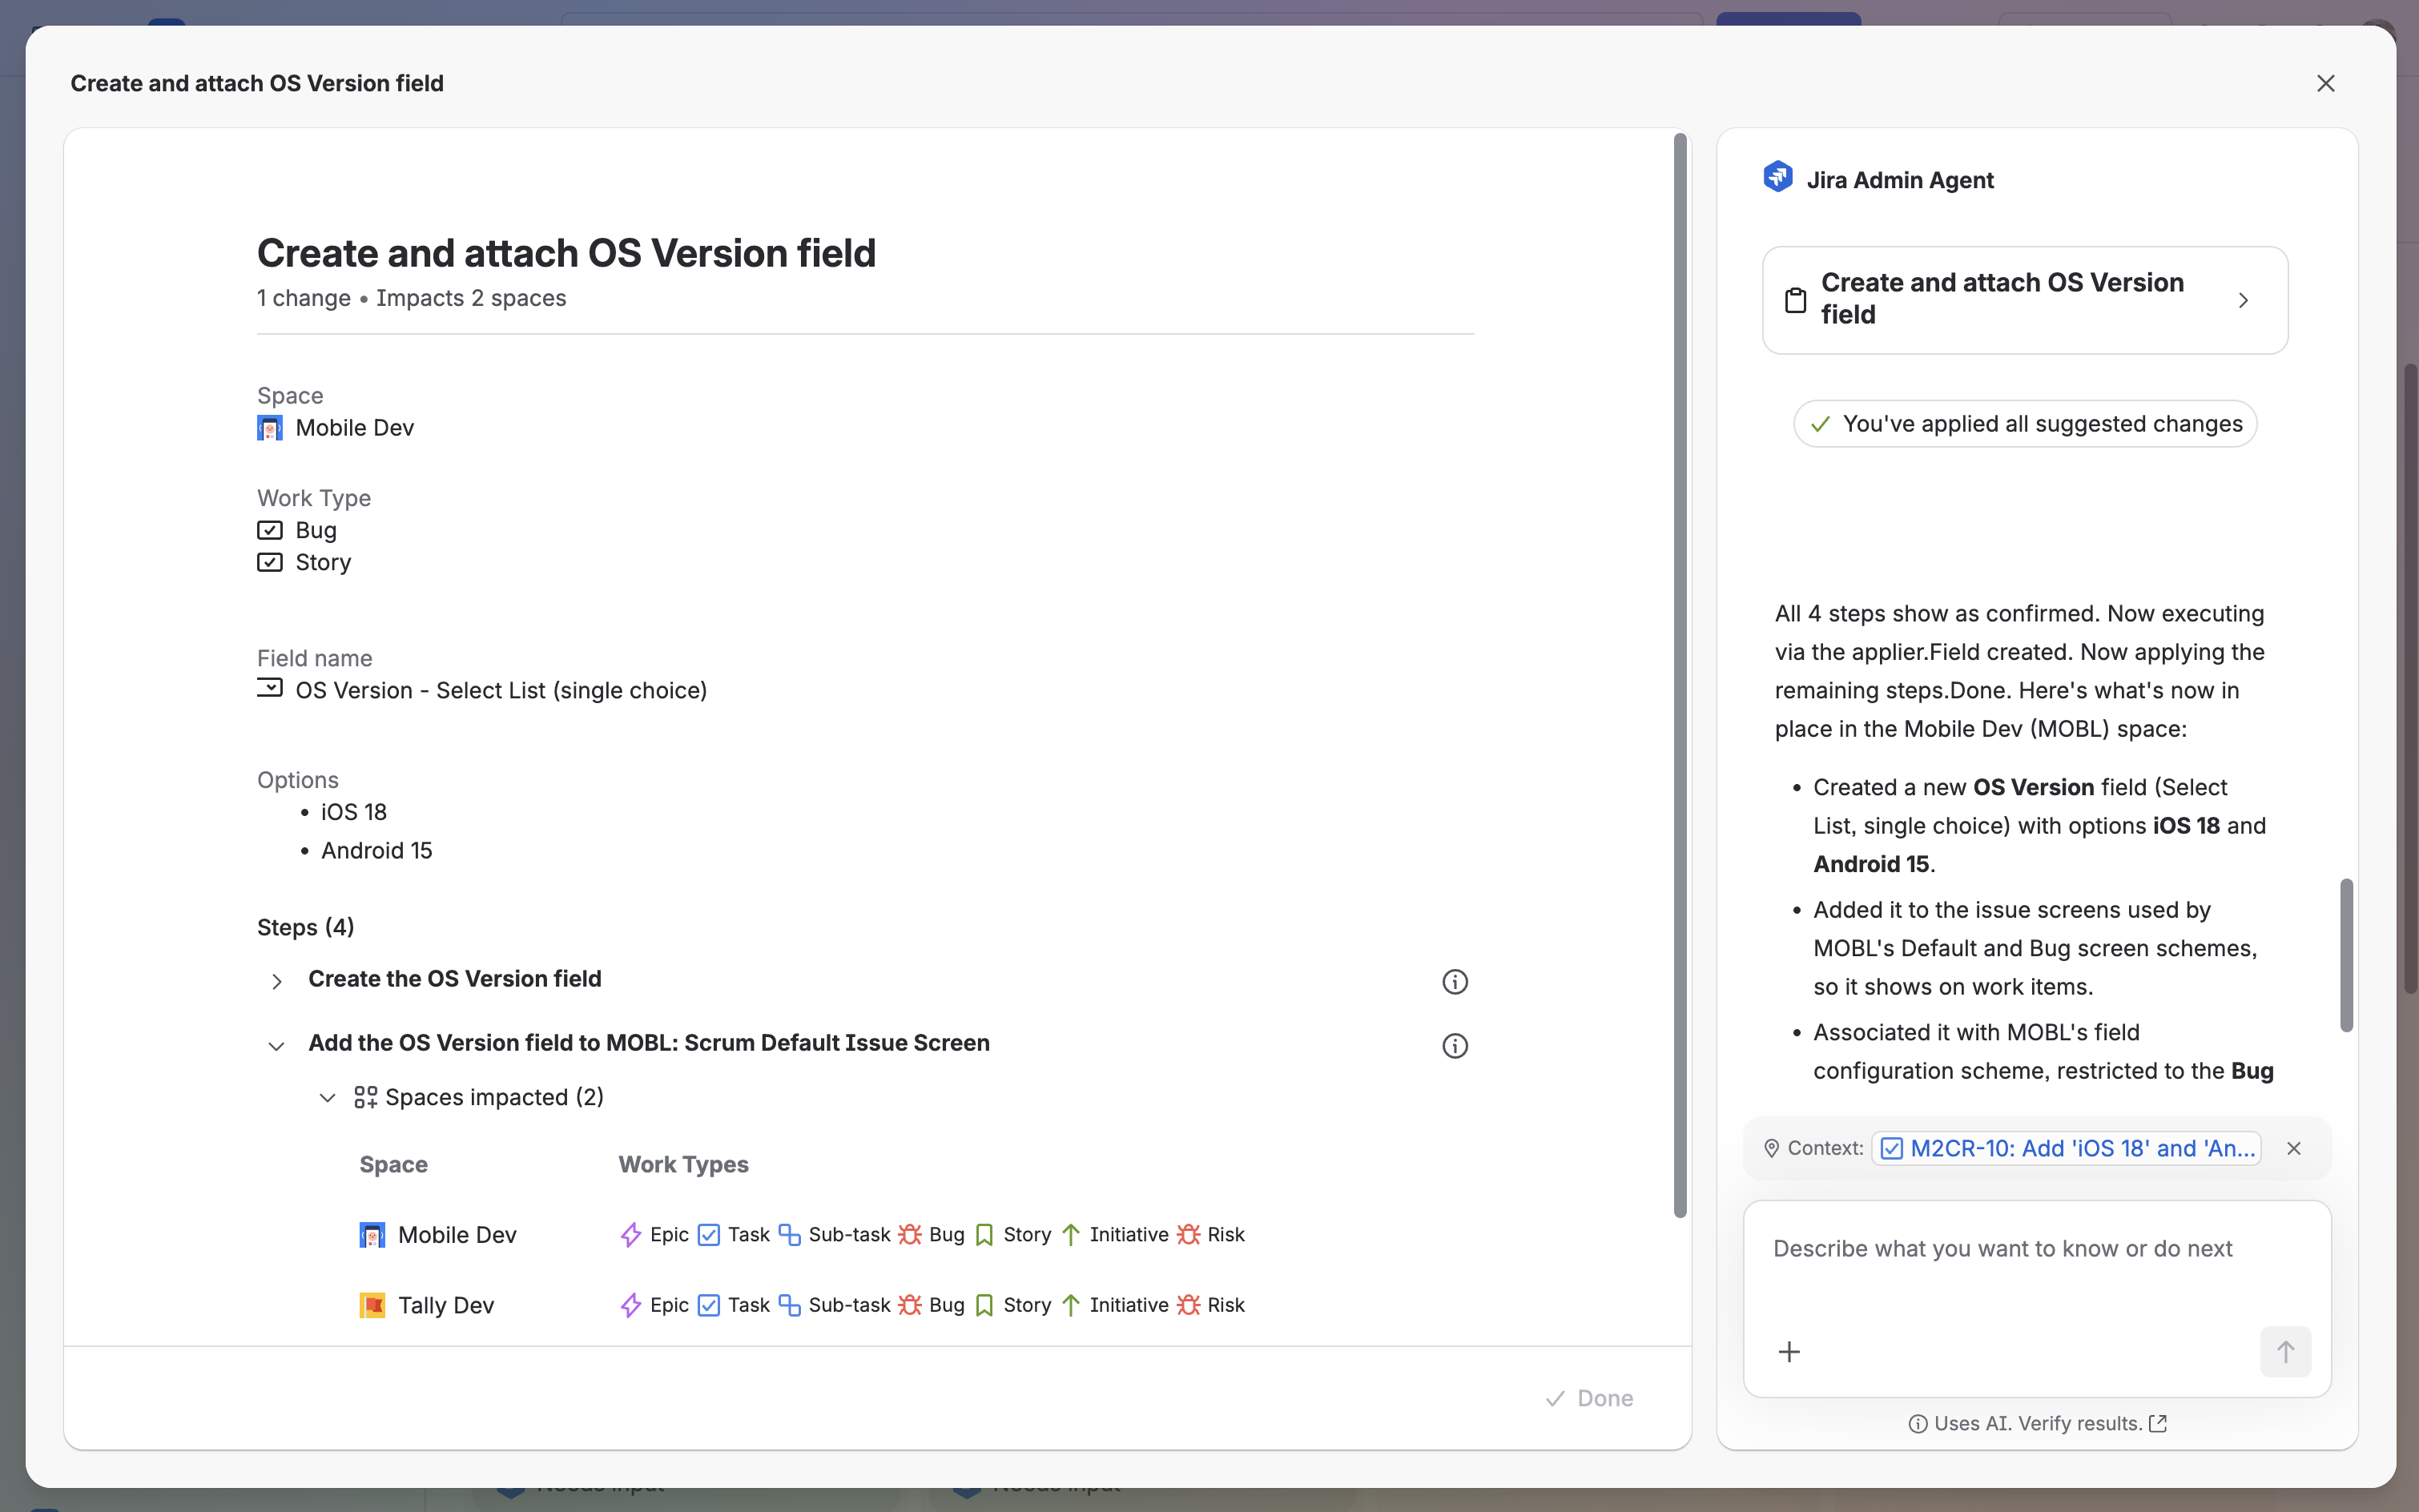Click the Sub-task icon in Mobile Dev row

pyautogui.click(x=789, y=1235)
